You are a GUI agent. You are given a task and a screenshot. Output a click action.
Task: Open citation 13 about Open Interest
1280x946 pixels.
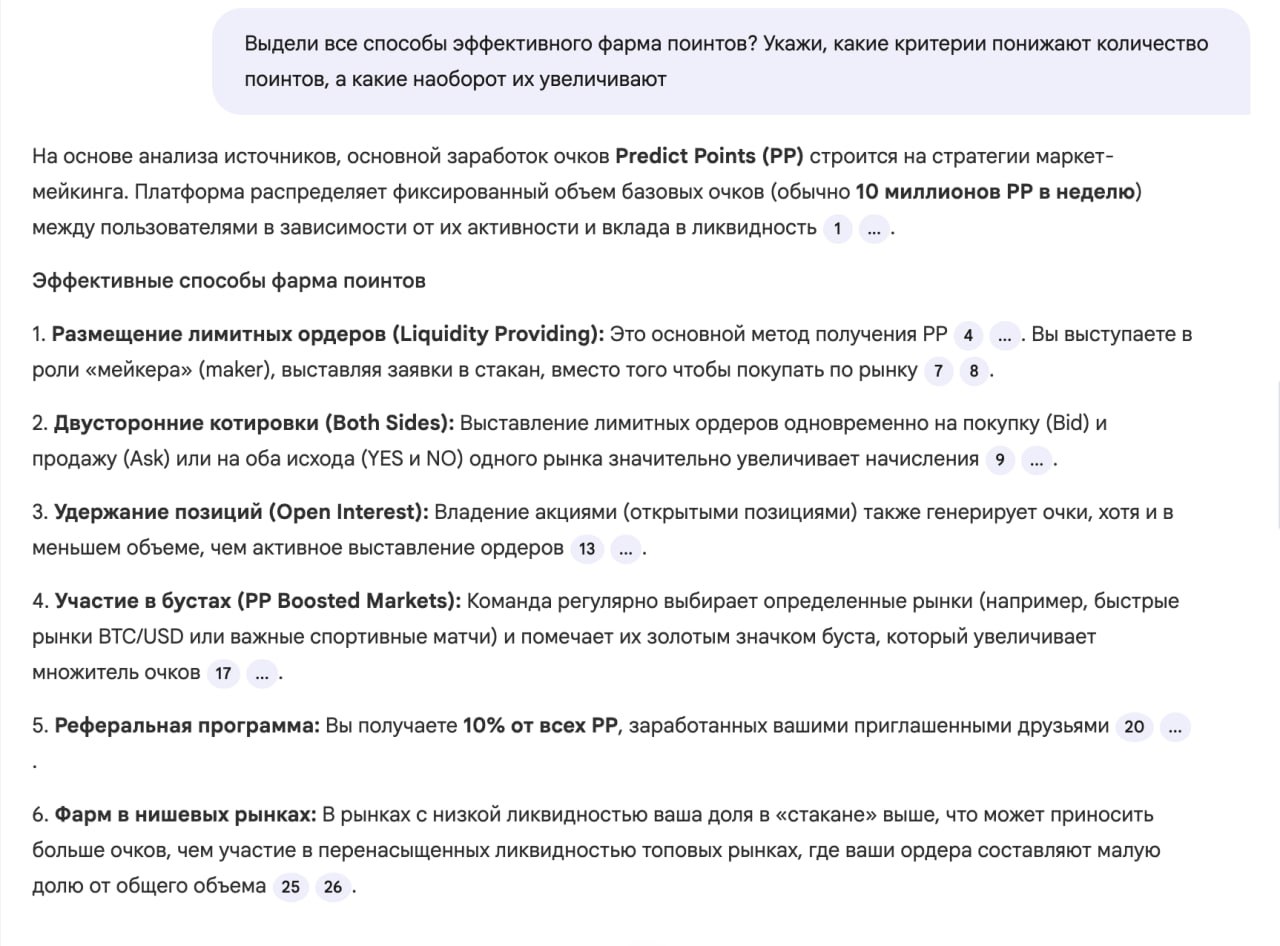[587, 549]
